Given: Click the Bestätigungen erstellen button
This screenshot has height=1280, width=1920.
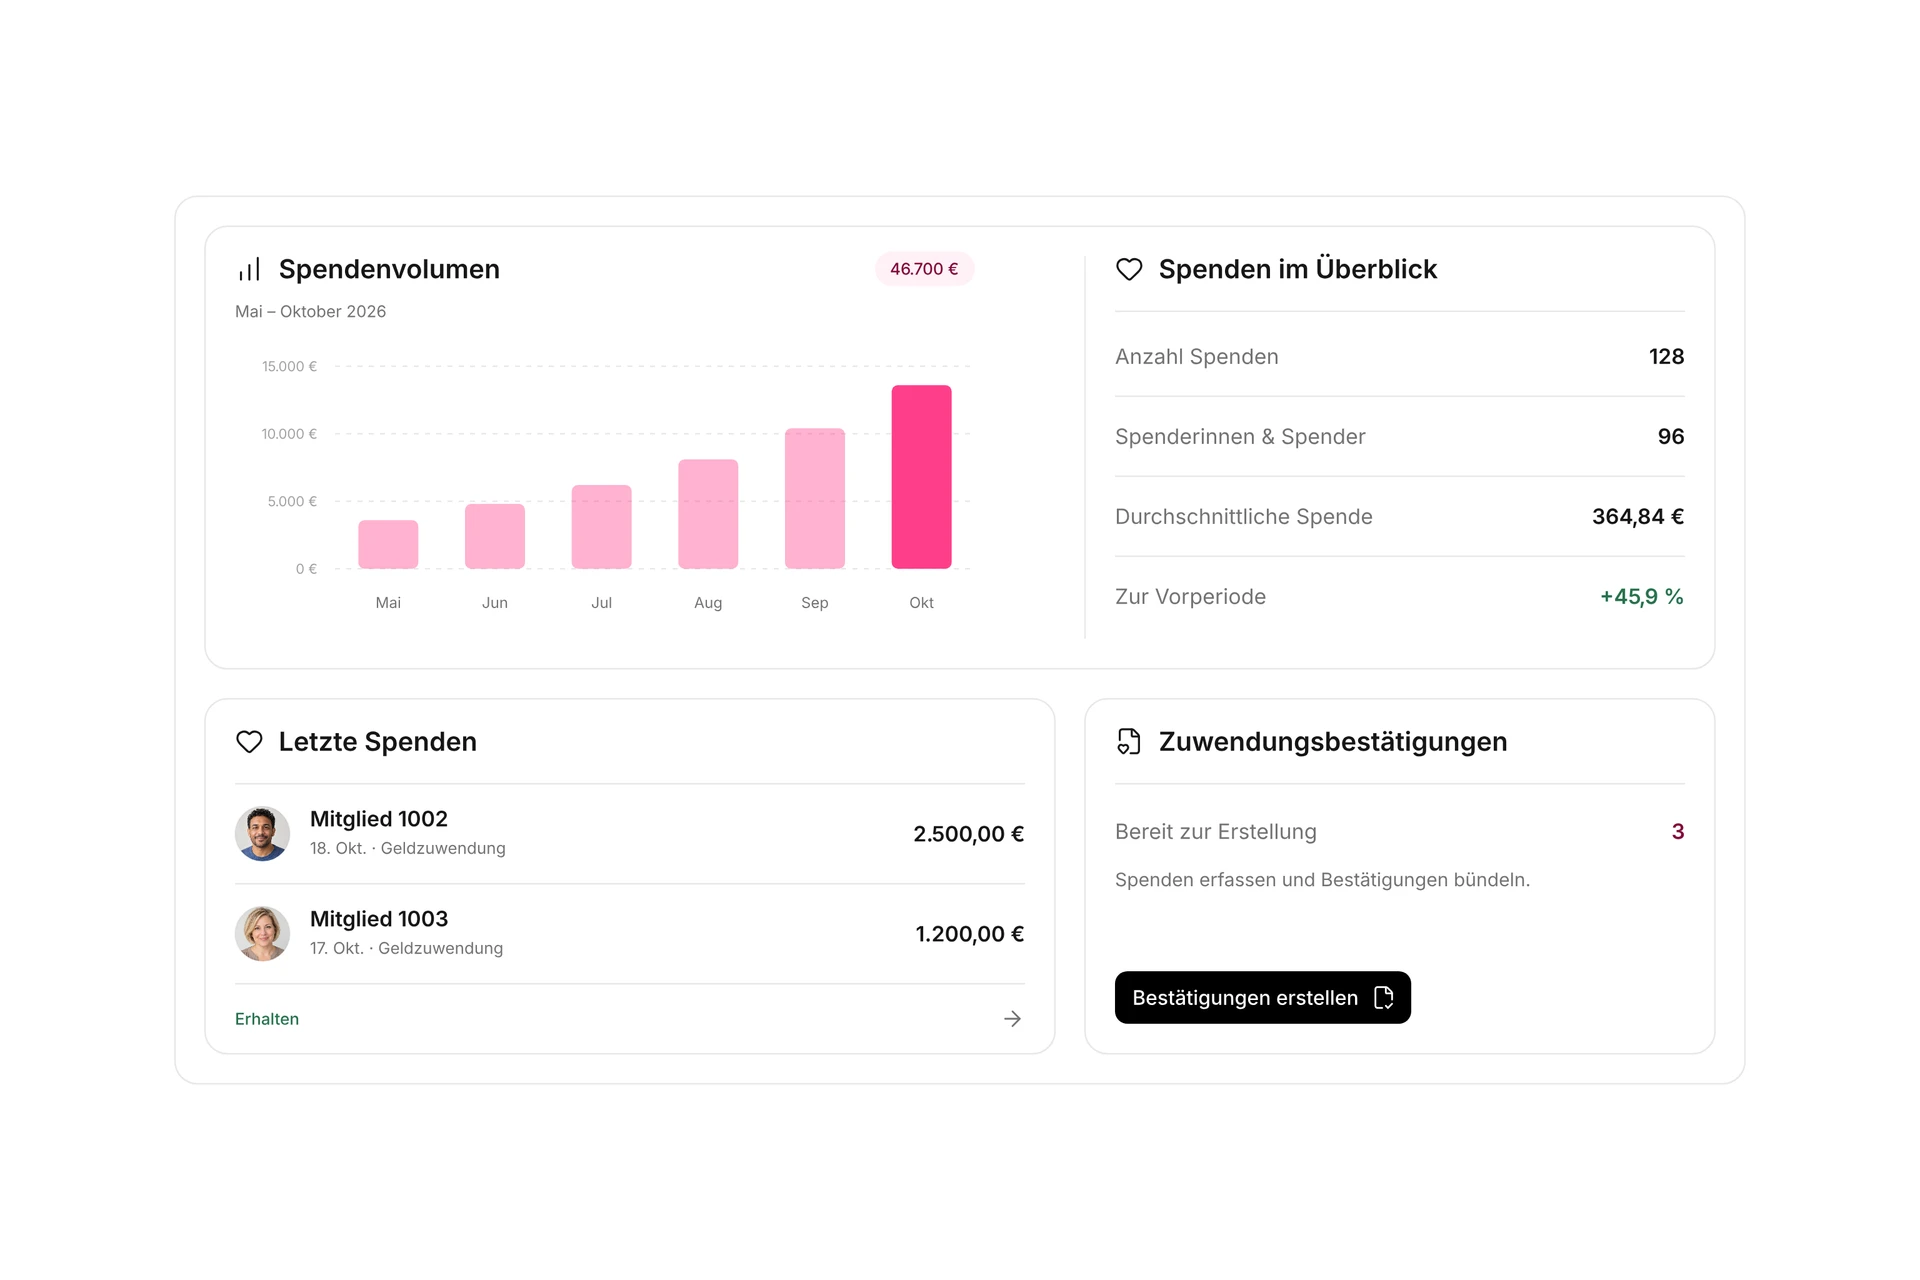Looking at the screenshot, I should (1262, 998).
